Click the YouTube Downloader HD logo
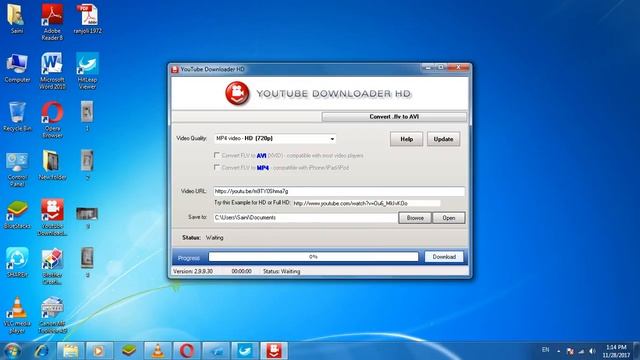Viewport: 640px width, 360px height. click(237, 93)
